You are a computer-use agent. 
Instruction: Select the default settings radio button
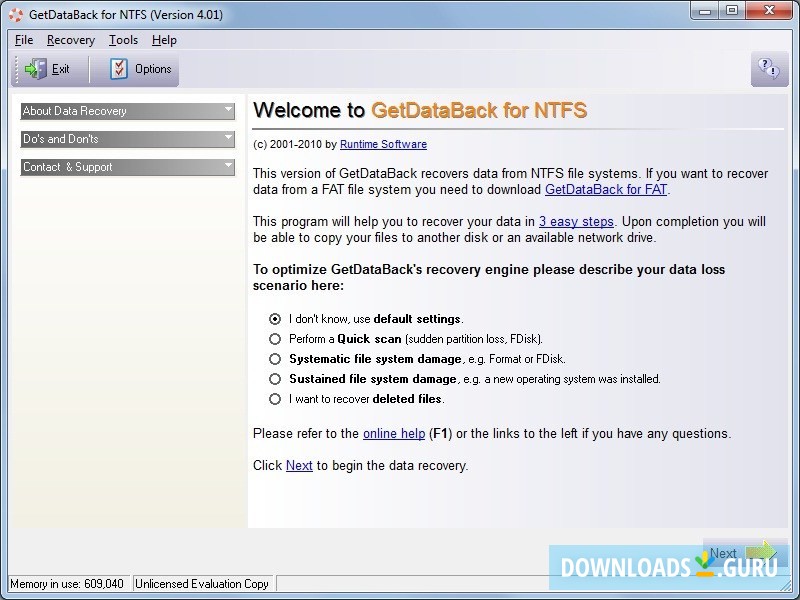click(274, 318)
